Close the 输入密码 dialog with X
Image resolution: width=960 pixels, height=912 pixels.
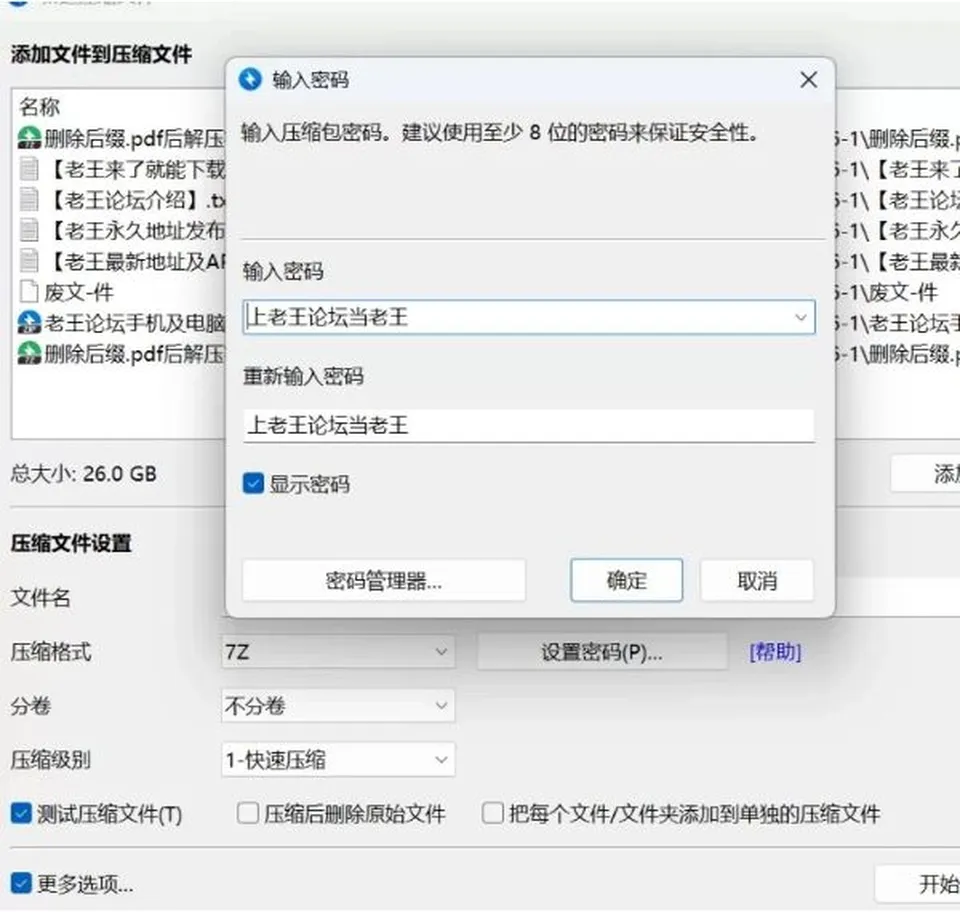click(809, 80)
